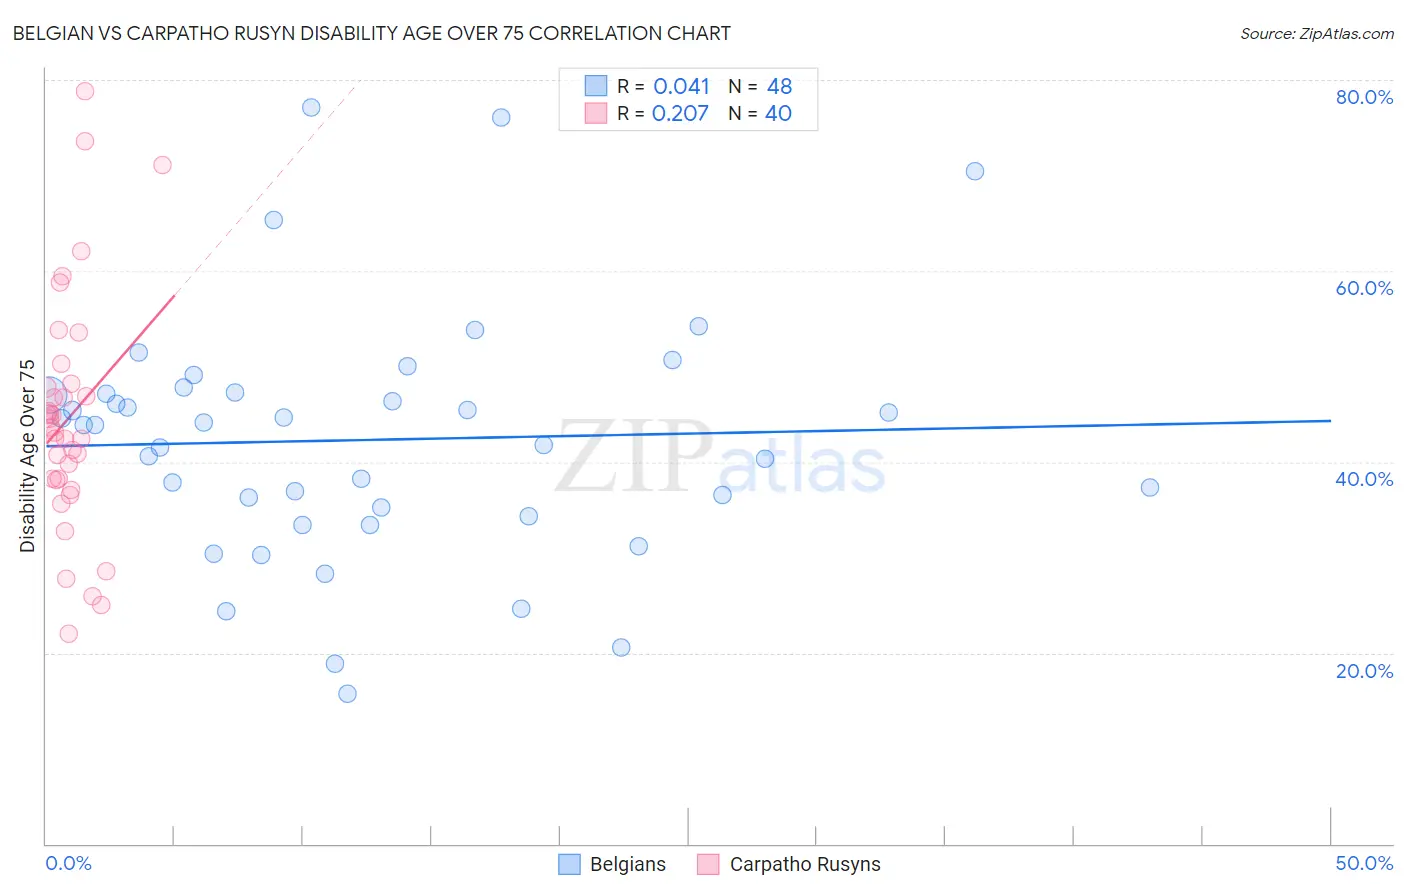Select the Belgians legend label
1406x892 pixels.
coord(628,864)
